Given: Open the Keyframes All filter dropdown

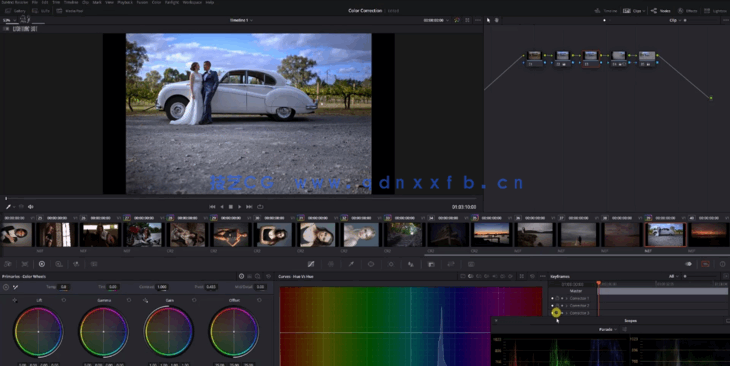Looking at the screenshot, I should click(673, 276).
